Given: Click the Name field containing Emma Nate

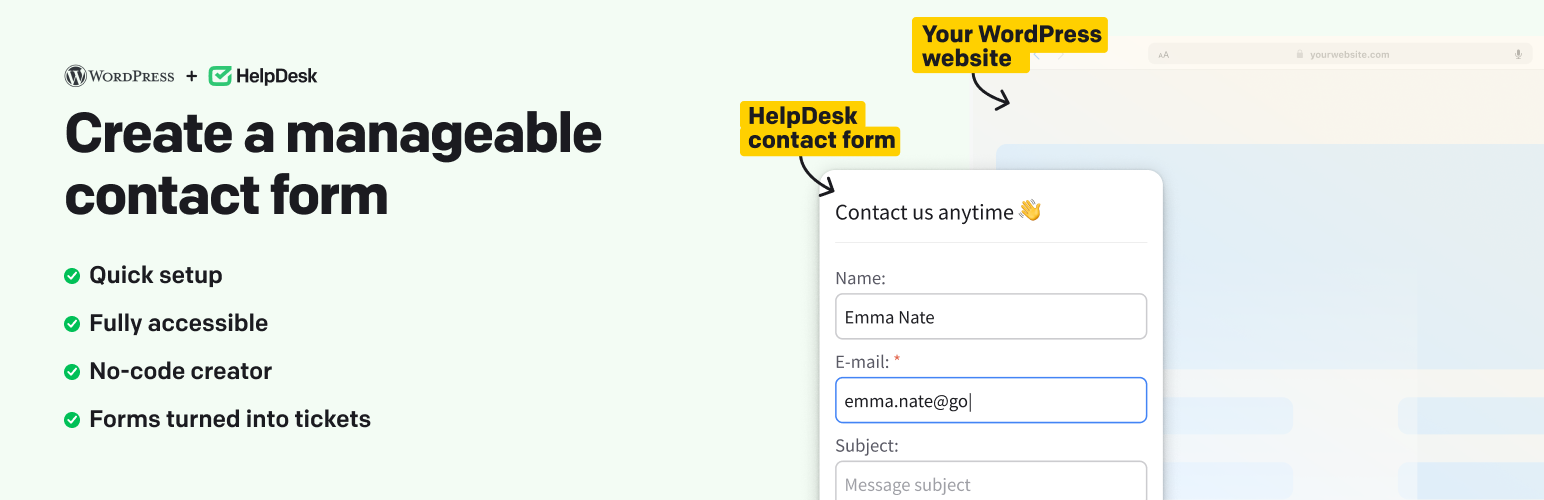Looking at the screenshot, I should point(990,317).
